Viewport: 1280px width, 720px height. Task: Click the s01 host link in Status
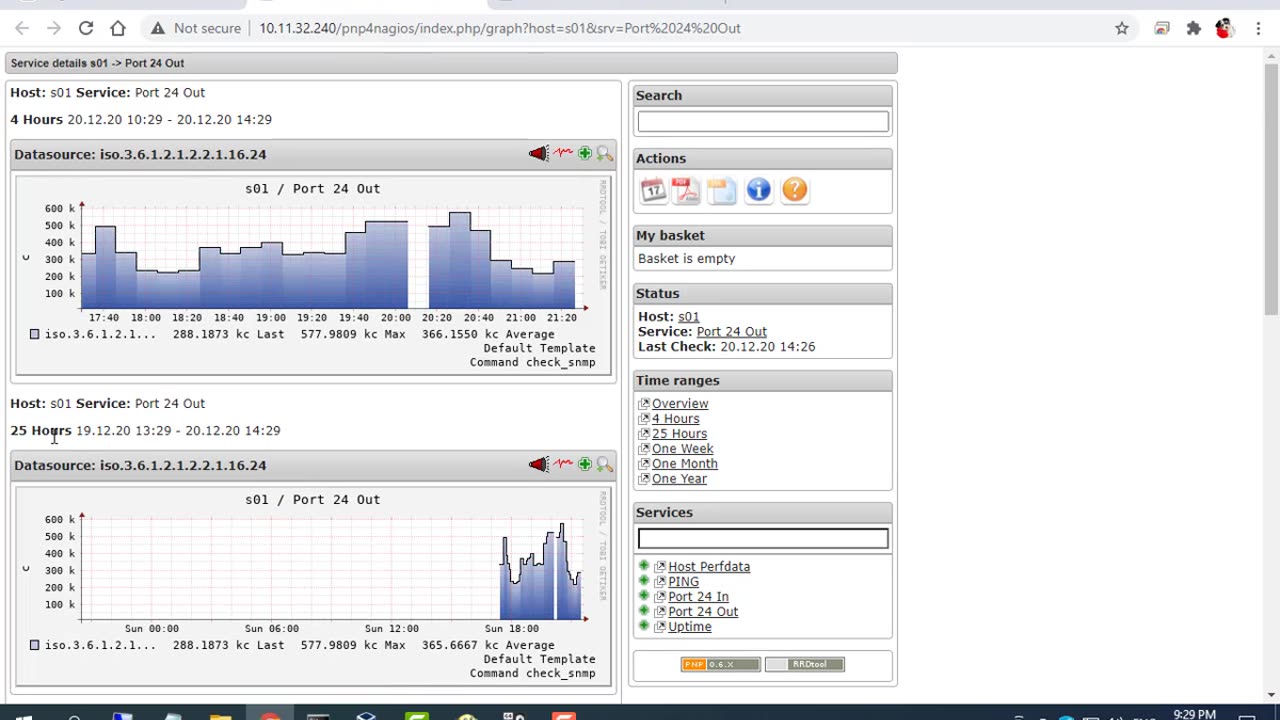[689, 317]
